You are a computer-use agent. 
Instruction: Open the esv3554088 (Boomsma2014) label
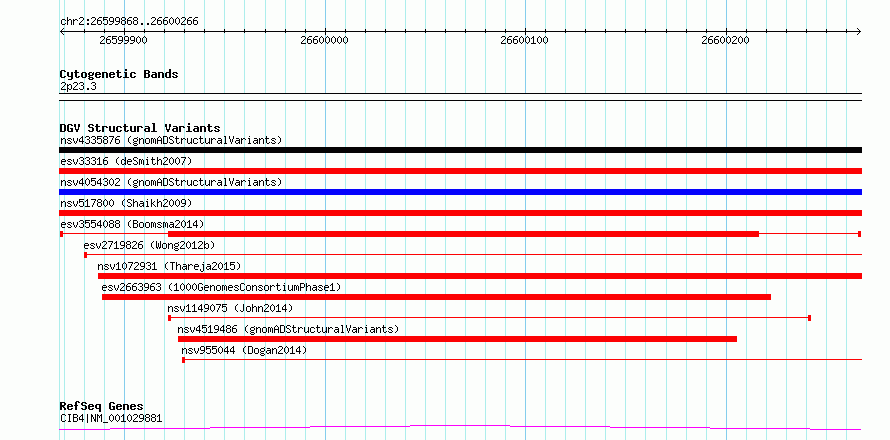click(x=132, y=224)
